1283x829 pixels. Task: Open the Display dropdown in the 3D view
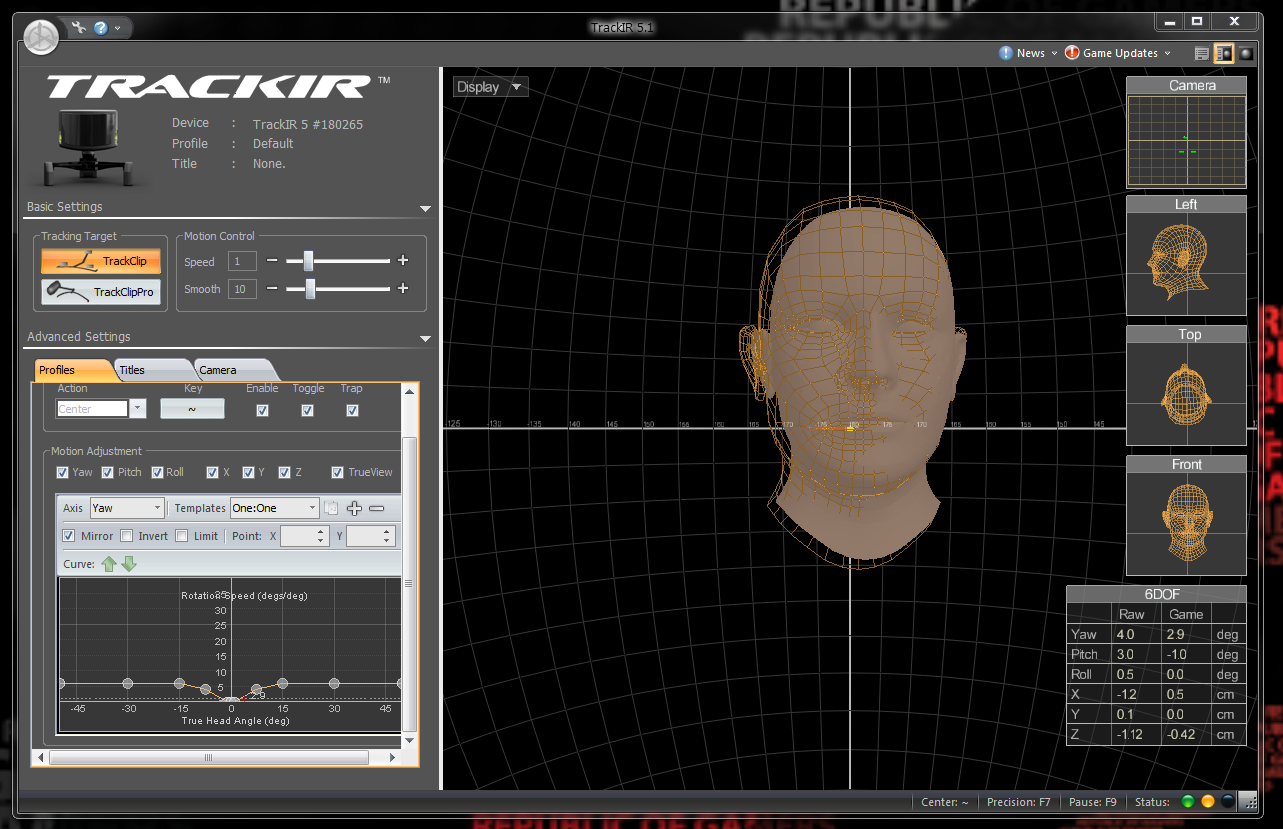(x=490, y=87)
